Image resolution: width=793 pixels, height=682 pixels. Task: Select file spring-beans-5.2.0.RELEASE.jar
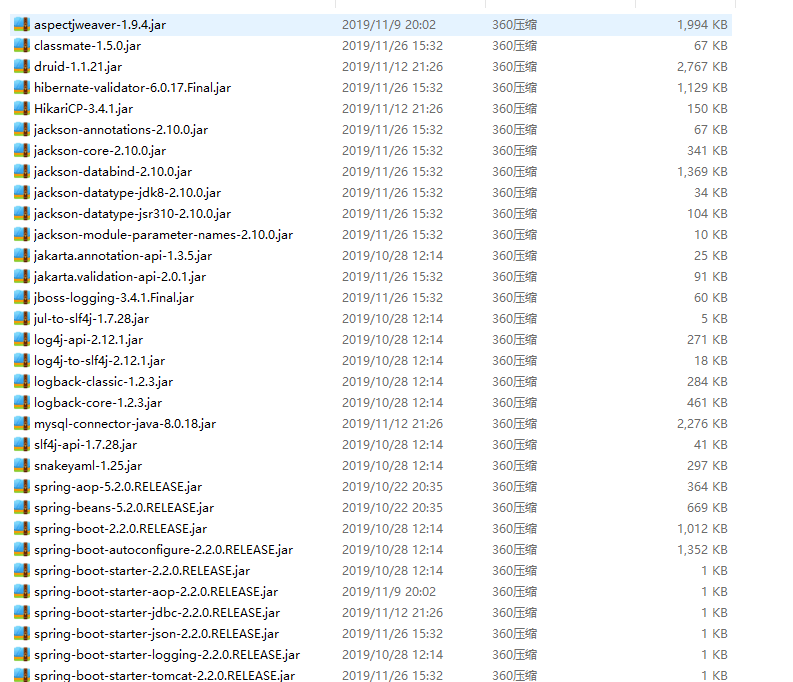tap(124, 507)
